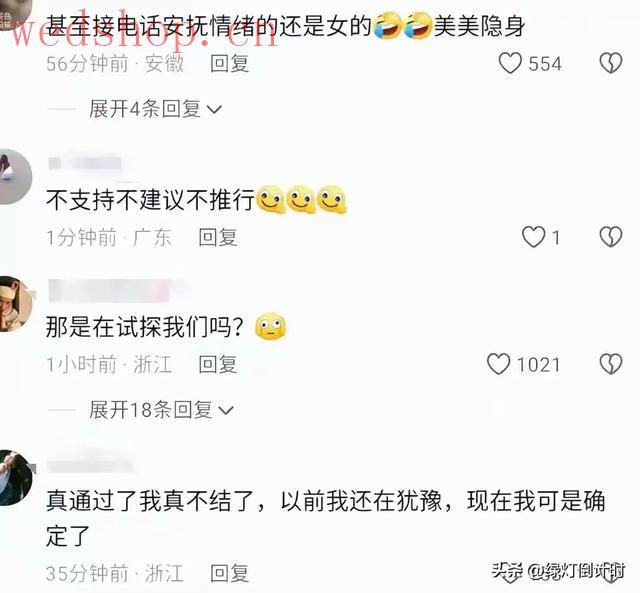
Task: Click chevron next to 展开18条回复
Action: click(226, 411)
